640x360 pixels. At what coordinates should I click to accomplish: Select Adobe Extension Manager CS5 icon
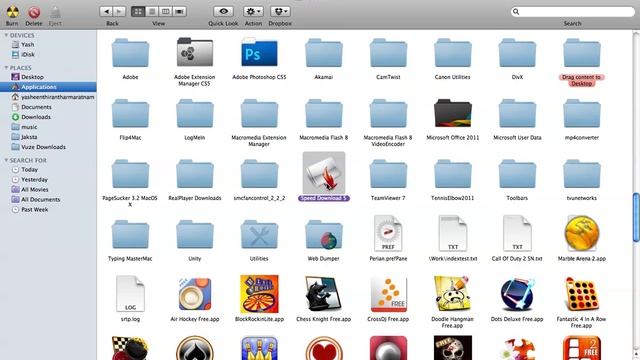(x=195, y=52)
